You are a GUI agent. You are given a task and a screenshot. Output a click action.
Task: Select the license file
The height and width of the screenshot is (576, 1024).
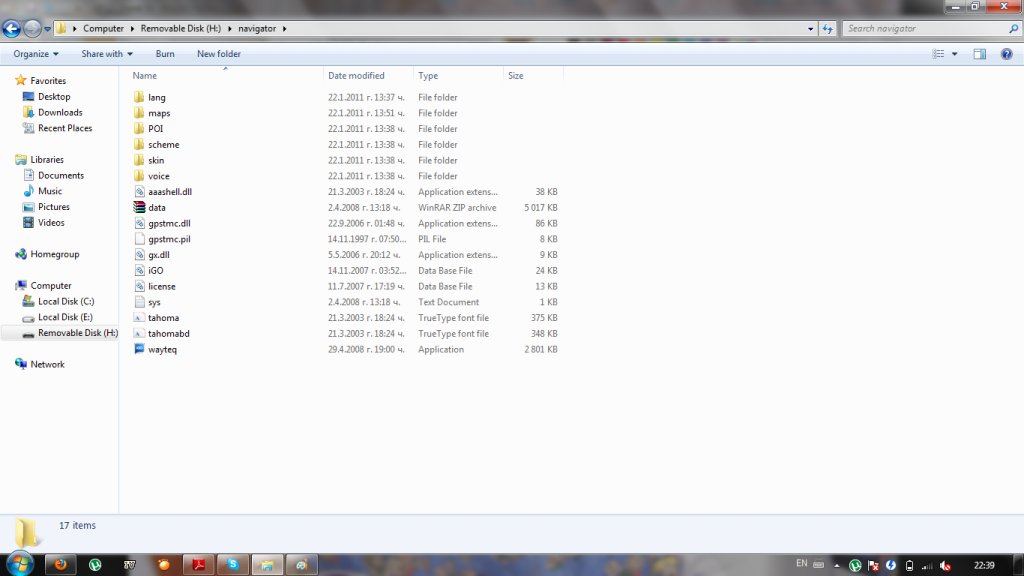[x=161, y=286]
